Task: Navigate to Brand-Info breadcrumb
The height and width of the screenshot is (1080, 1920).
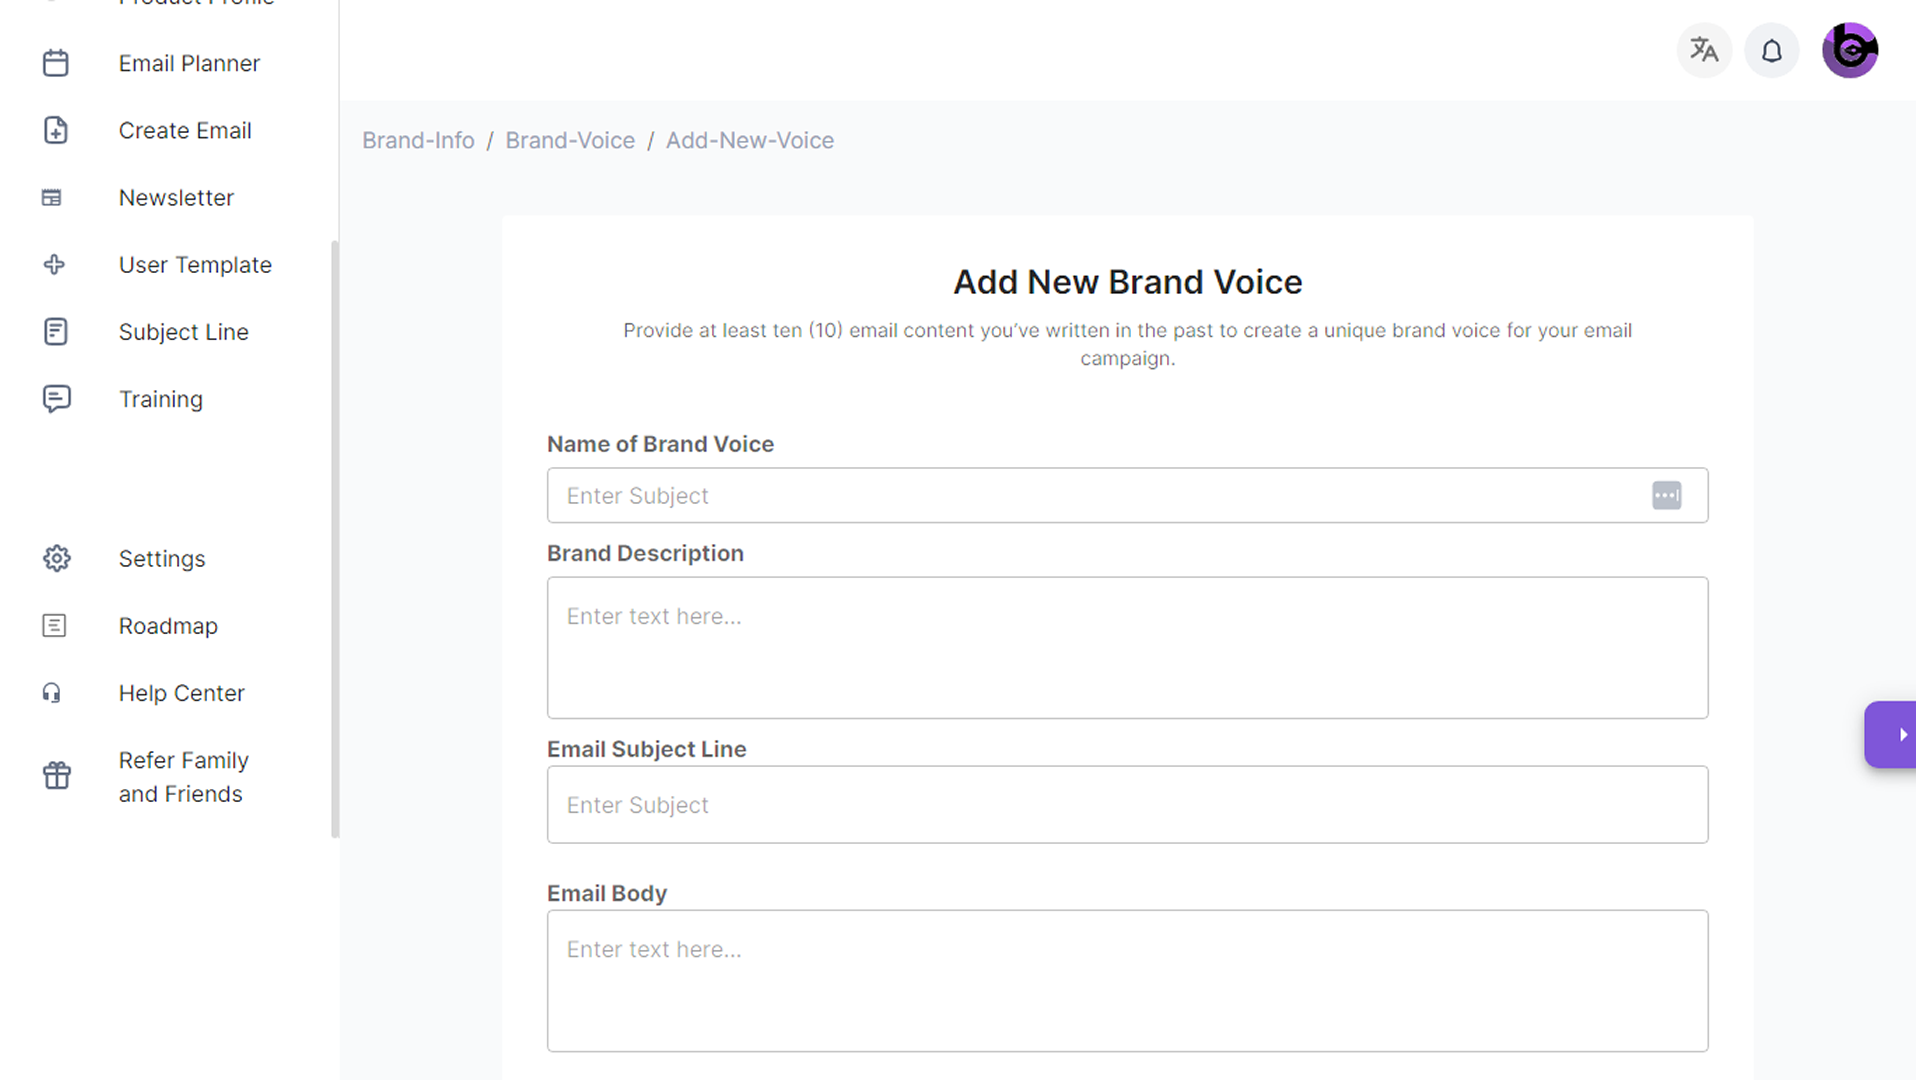Action: coord(418,140)
